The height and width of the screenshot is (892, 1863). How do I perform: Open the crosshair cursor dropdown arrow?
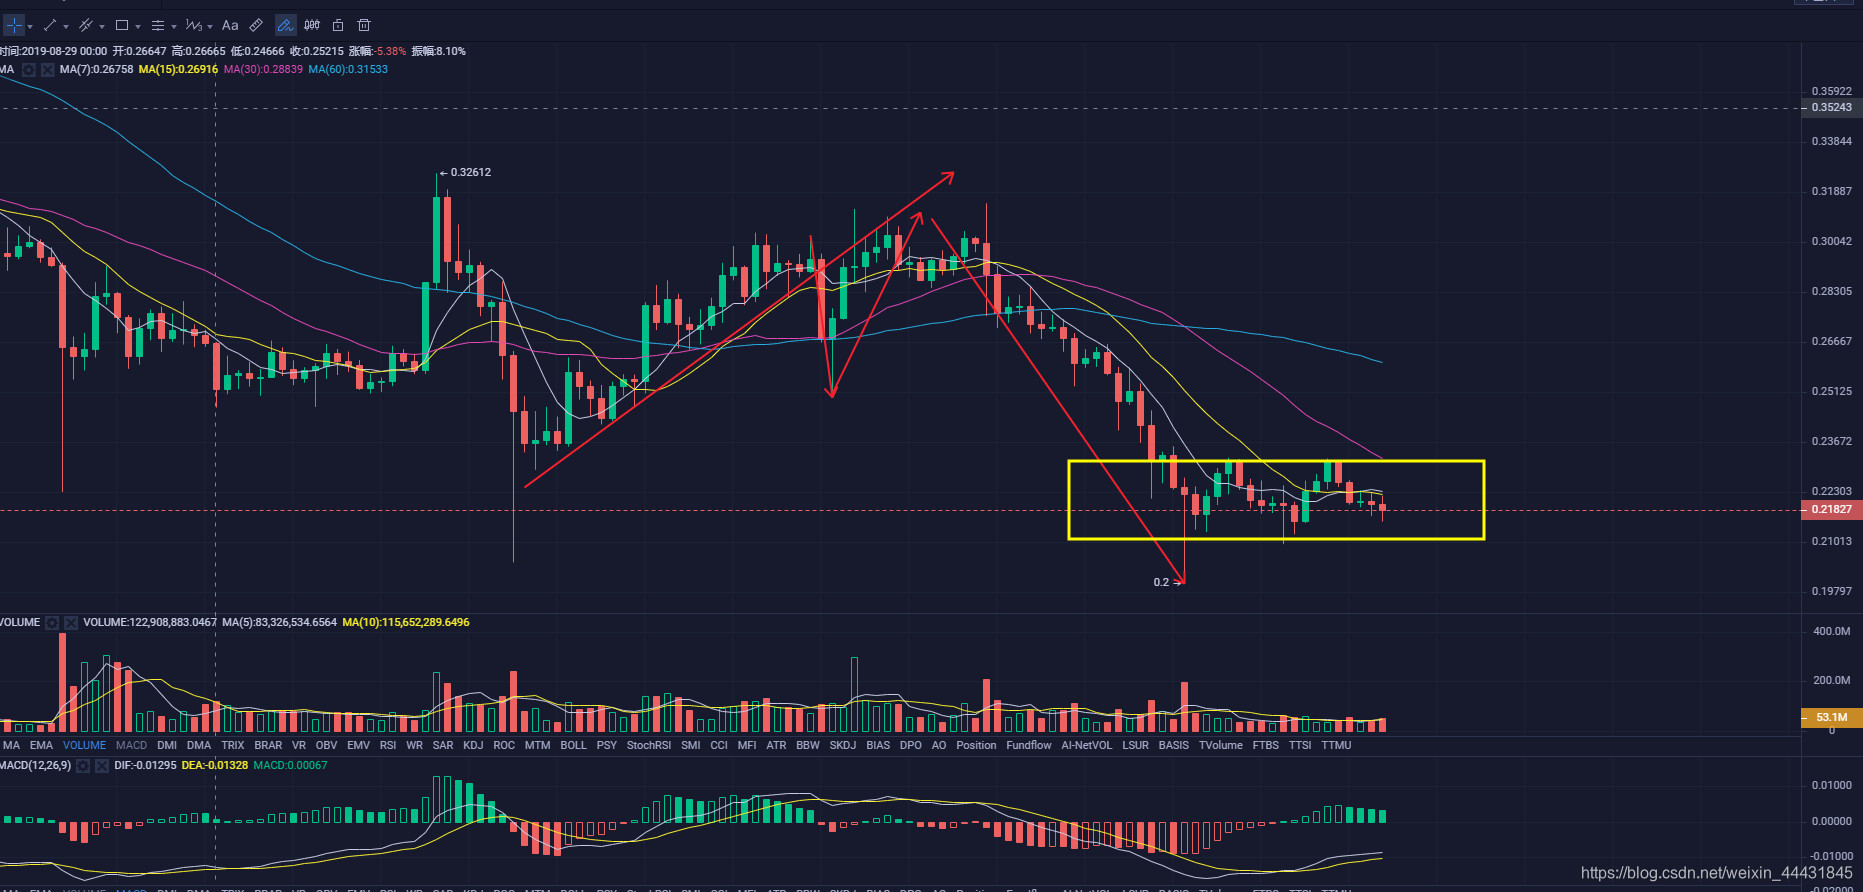tap(30, 27)
